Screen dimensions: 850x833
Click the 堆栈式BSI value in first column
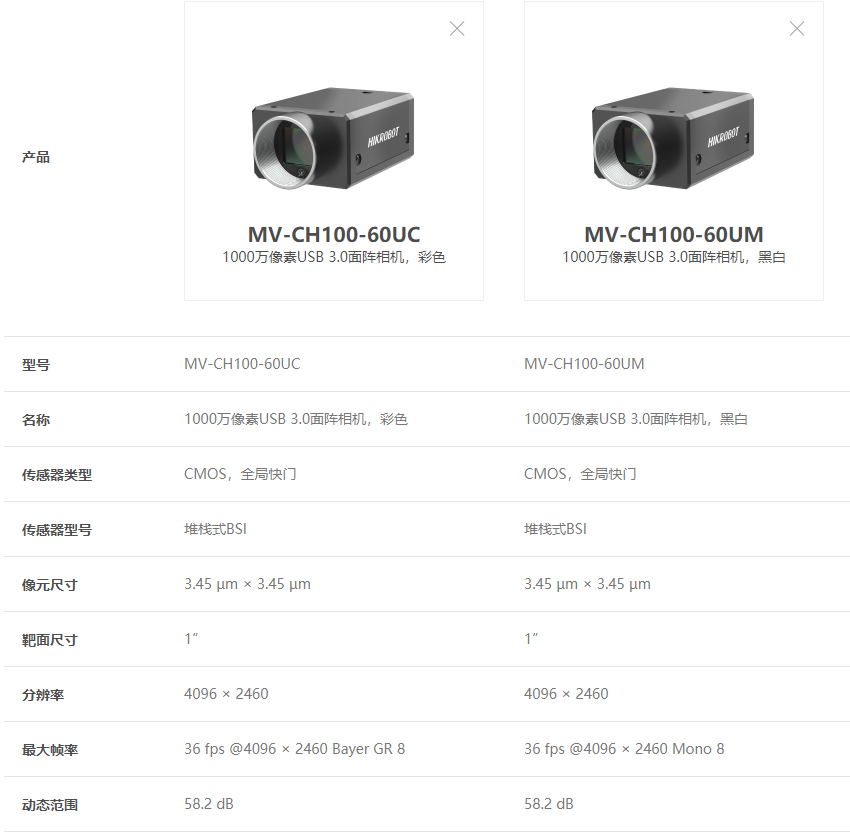(216, 529)
